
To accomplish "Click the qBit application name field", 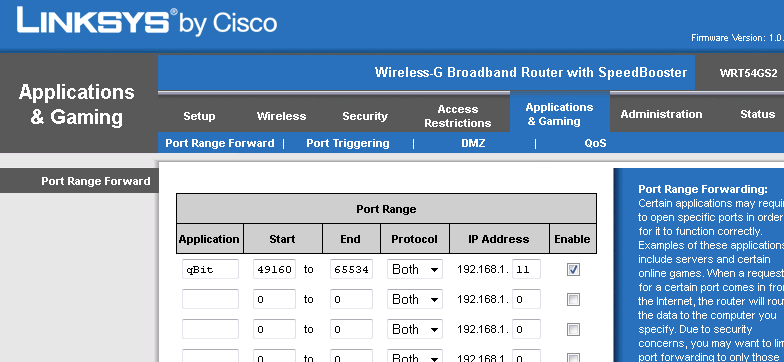I will click(x=210, y=270).
